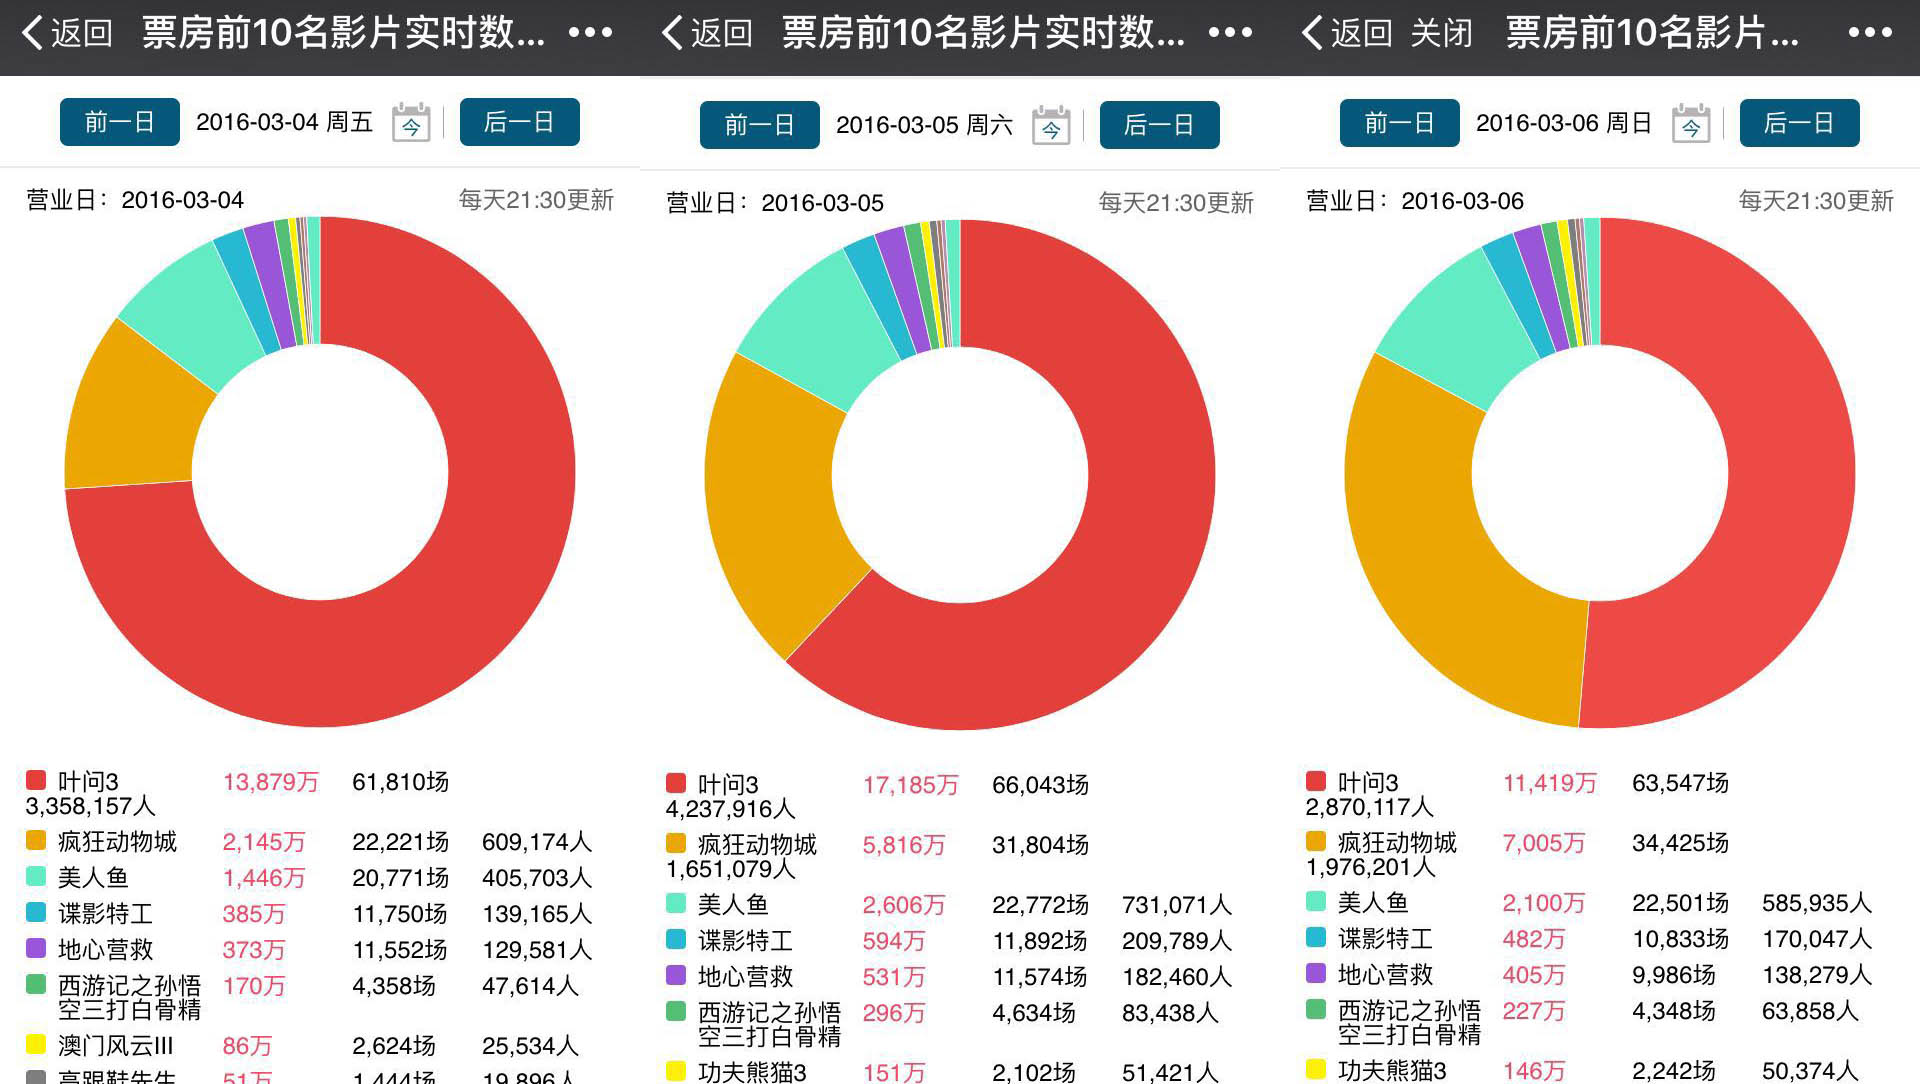This screenshot has height=1084, width=1920.
Task: Go to previous day from 2016-03-05
Action: 760,125
